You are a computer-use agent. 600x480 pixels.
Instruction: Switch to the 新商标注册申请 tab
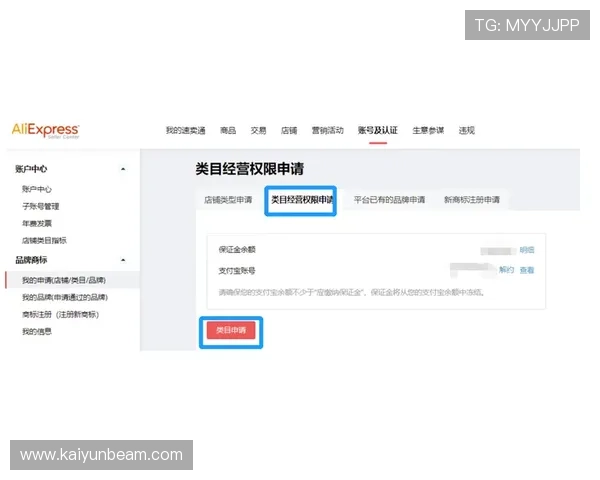coord(472,200)
